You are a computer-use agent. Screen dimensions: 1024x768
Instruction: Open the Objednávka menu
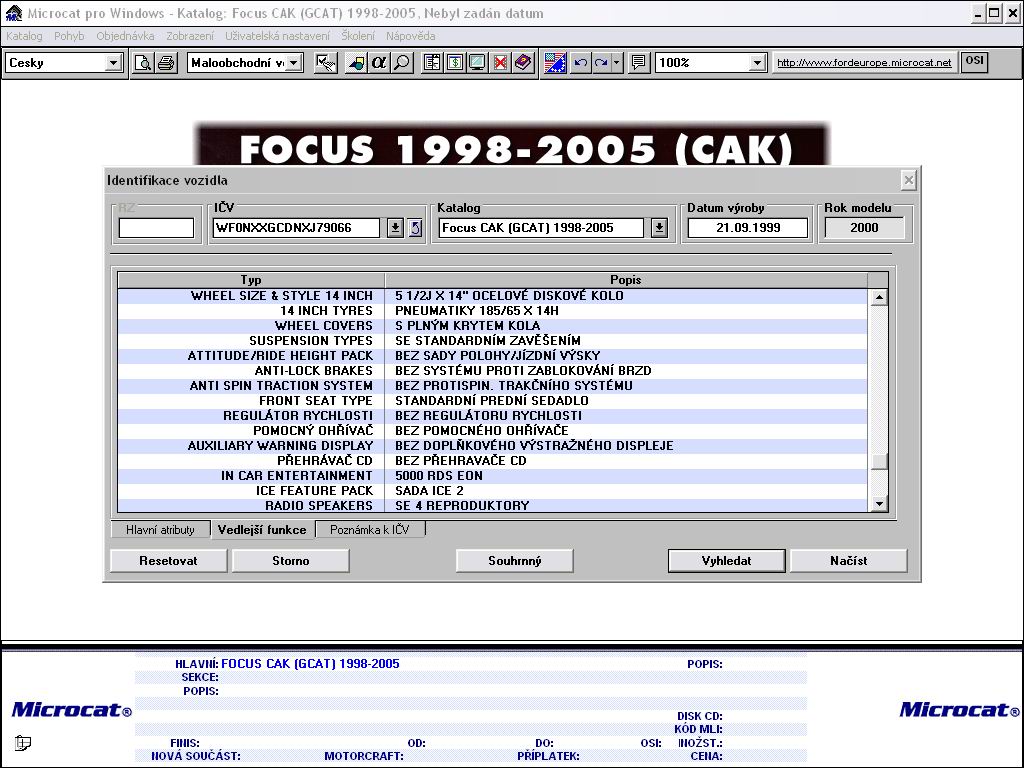tap(125, 36)
